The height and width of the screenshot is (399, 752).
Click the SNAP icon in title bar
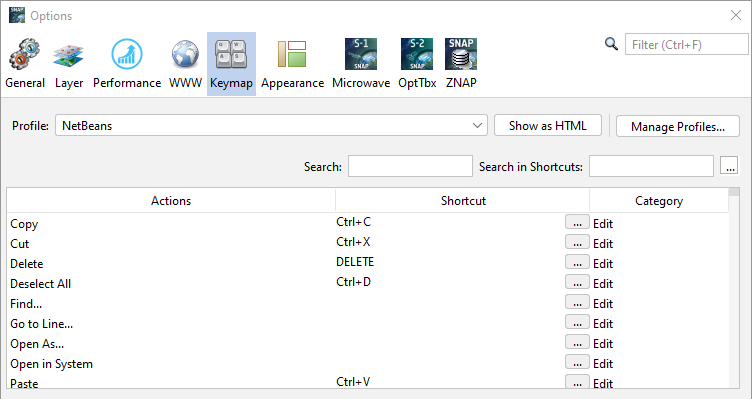(17, 15)
